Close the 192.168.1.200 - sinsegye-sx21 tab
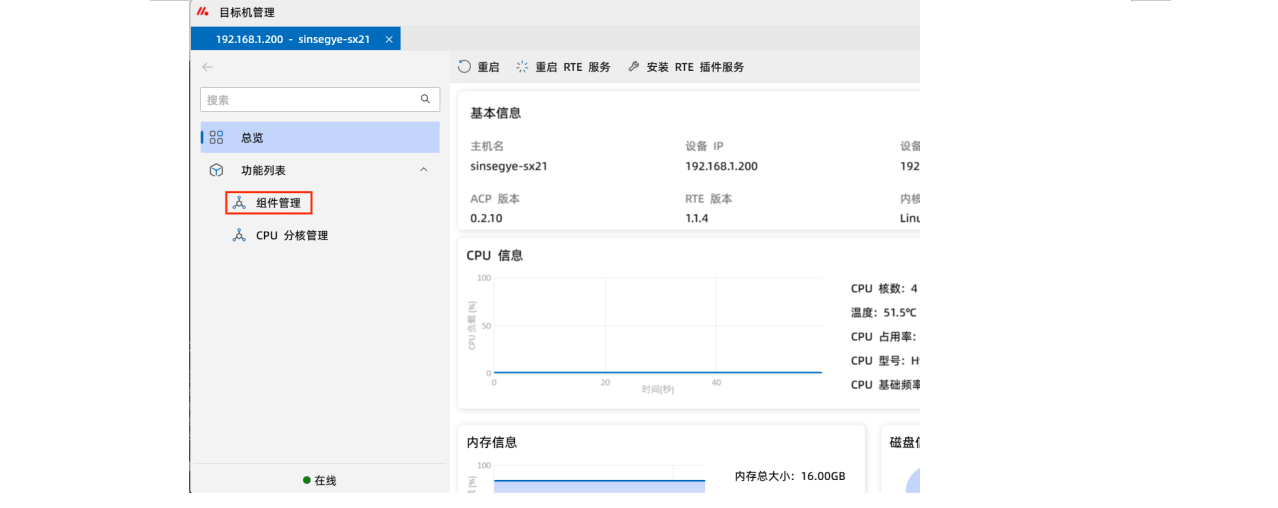The width and height of the screenshot is (1278, 508). coord(389,39)
